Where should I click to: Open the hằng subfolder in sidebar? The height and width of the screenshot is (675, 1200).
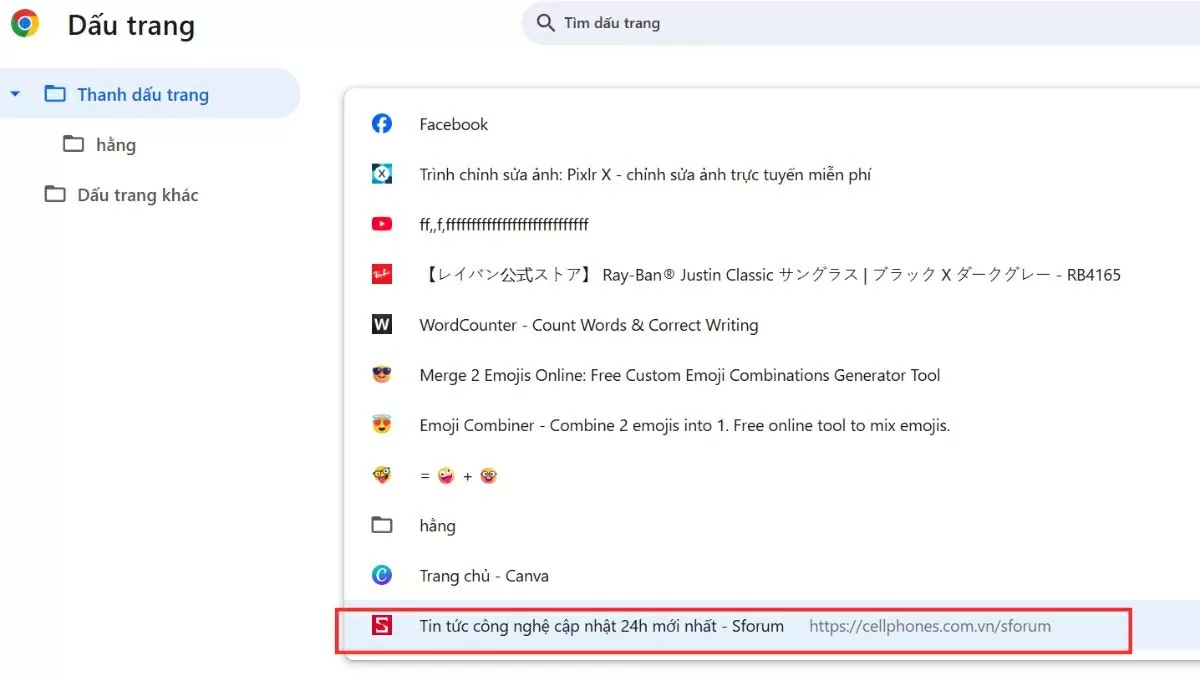[115, 145]
